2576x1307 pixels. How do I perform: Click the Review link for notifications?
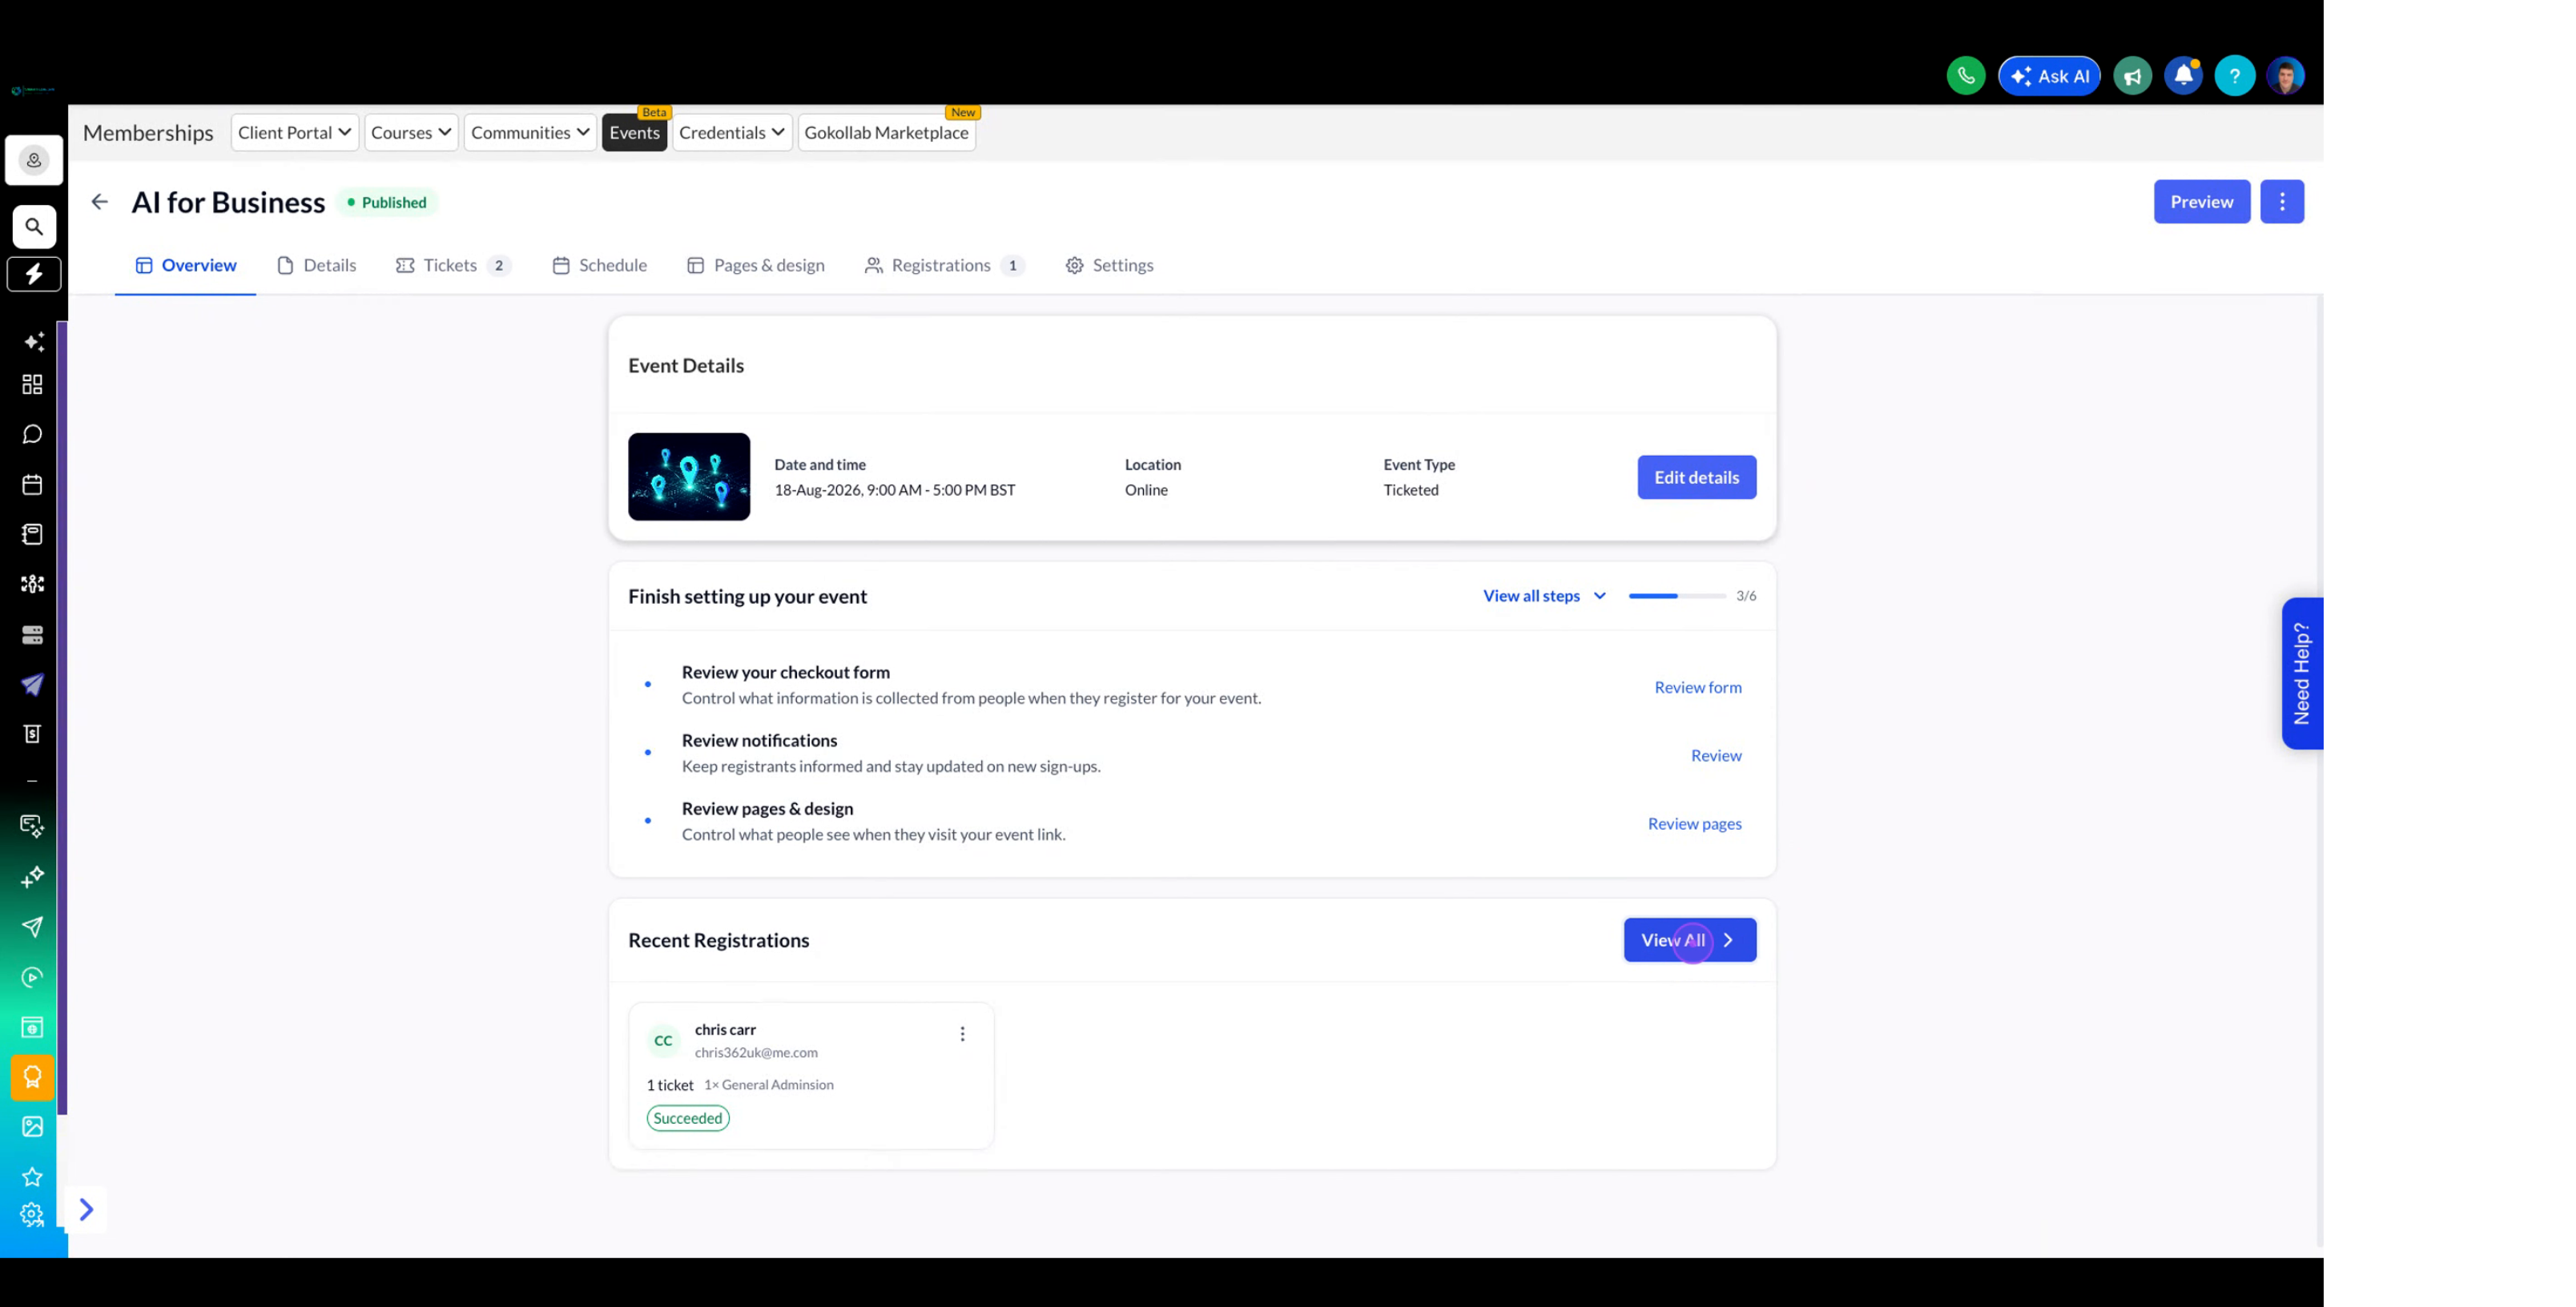1715,755
